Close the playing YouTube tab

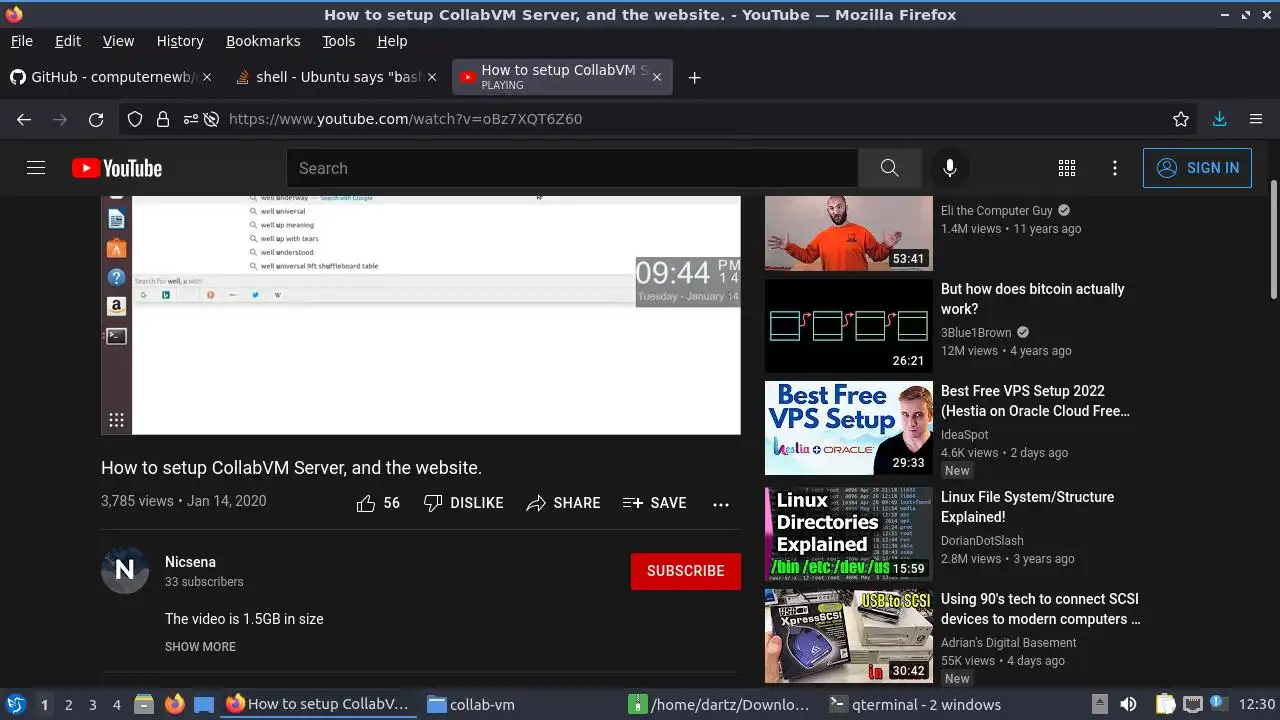tap(656, 78)
